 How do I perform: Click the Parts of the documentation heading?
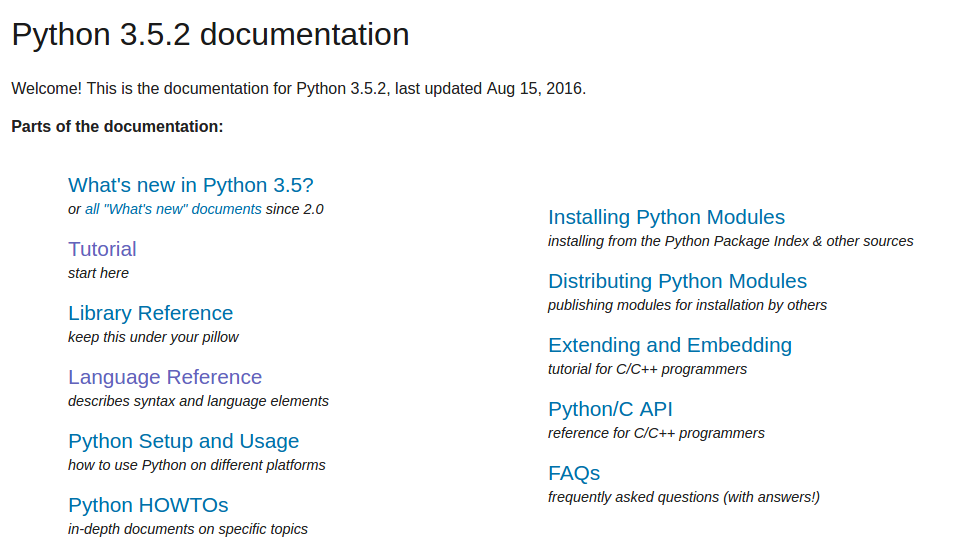[x=117, y=126]
